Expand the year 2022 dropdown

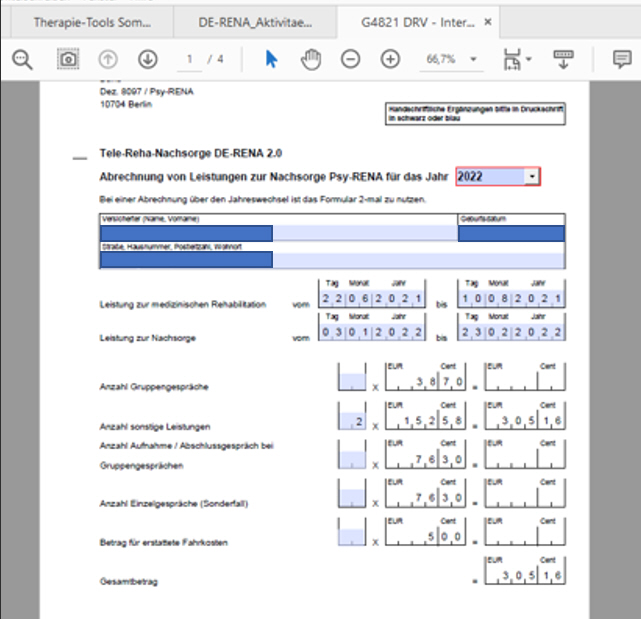532,177
